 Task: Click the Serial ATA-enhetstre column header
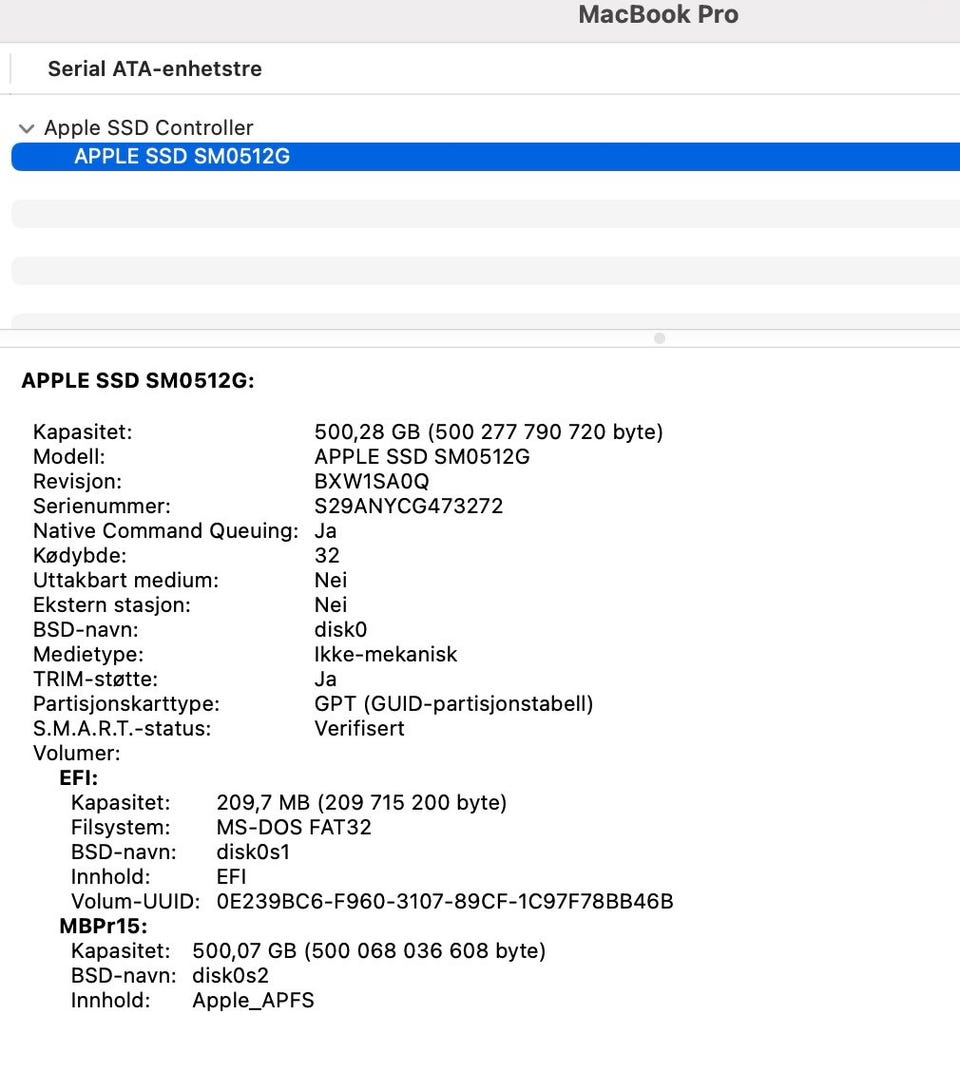(155, 69)
